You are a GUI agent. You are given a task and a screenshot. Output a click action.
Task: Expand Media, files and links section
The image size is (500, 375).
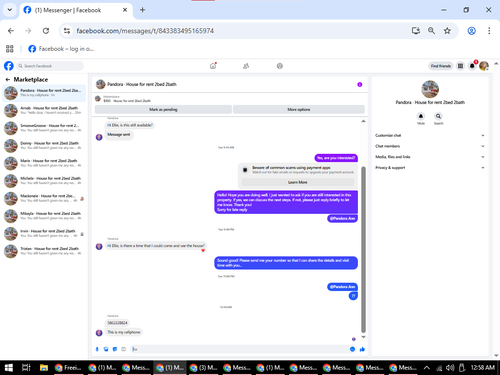430,157
